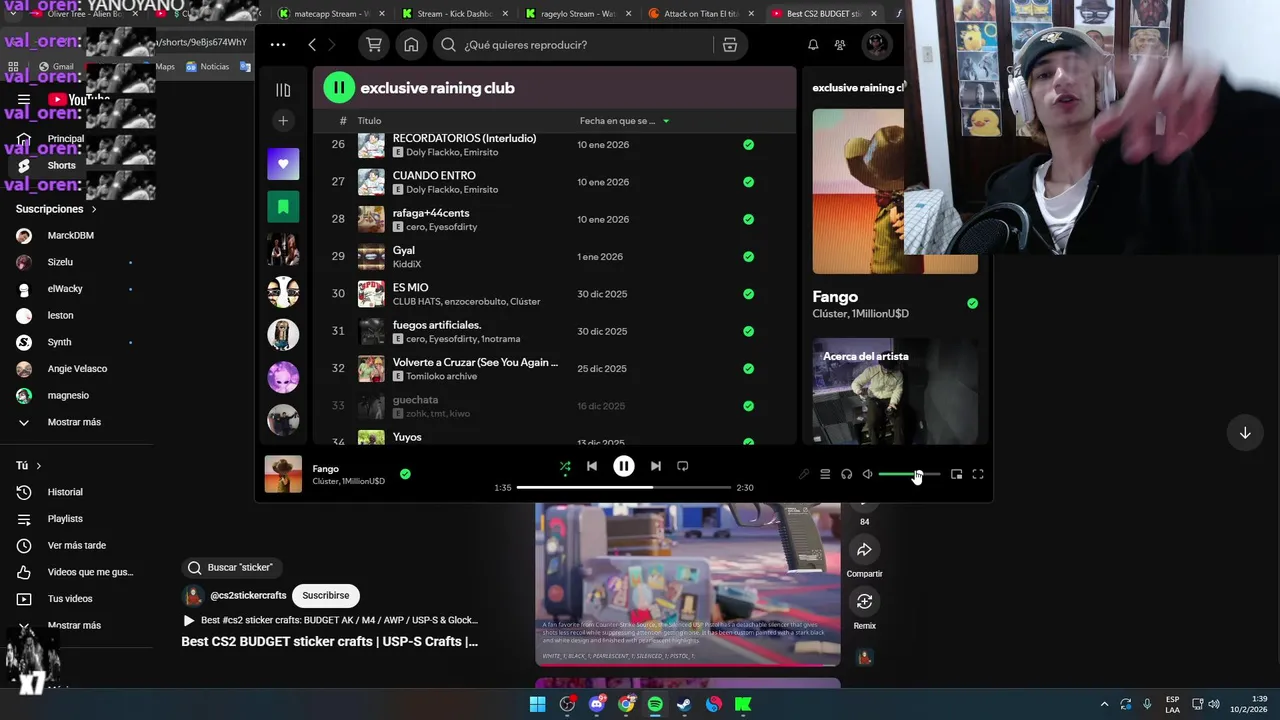Expand Your Library sidebar in Spotify

click(283, 90)
